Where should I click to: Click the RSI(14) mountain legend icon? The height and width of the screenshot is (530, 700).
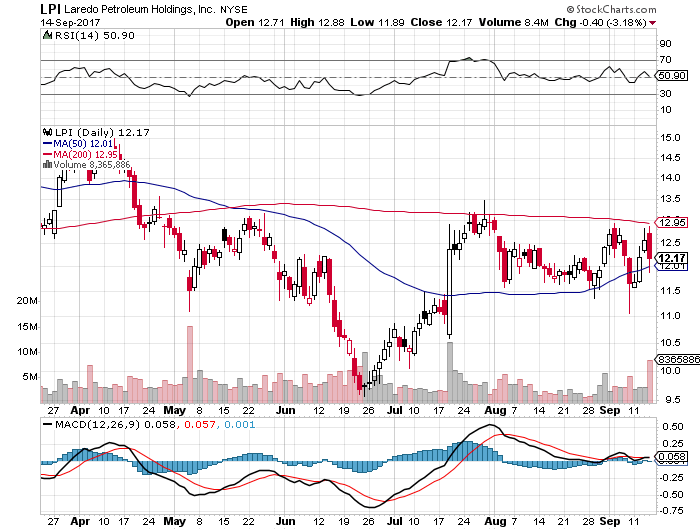44,36
